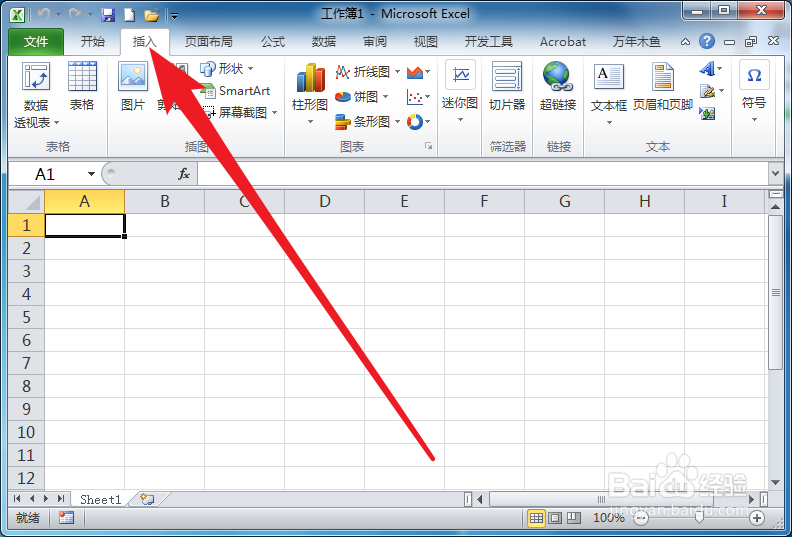Screen dimensions: 792x537
Task: Click the Insert Function fx button
Action: tap(184, 174)
